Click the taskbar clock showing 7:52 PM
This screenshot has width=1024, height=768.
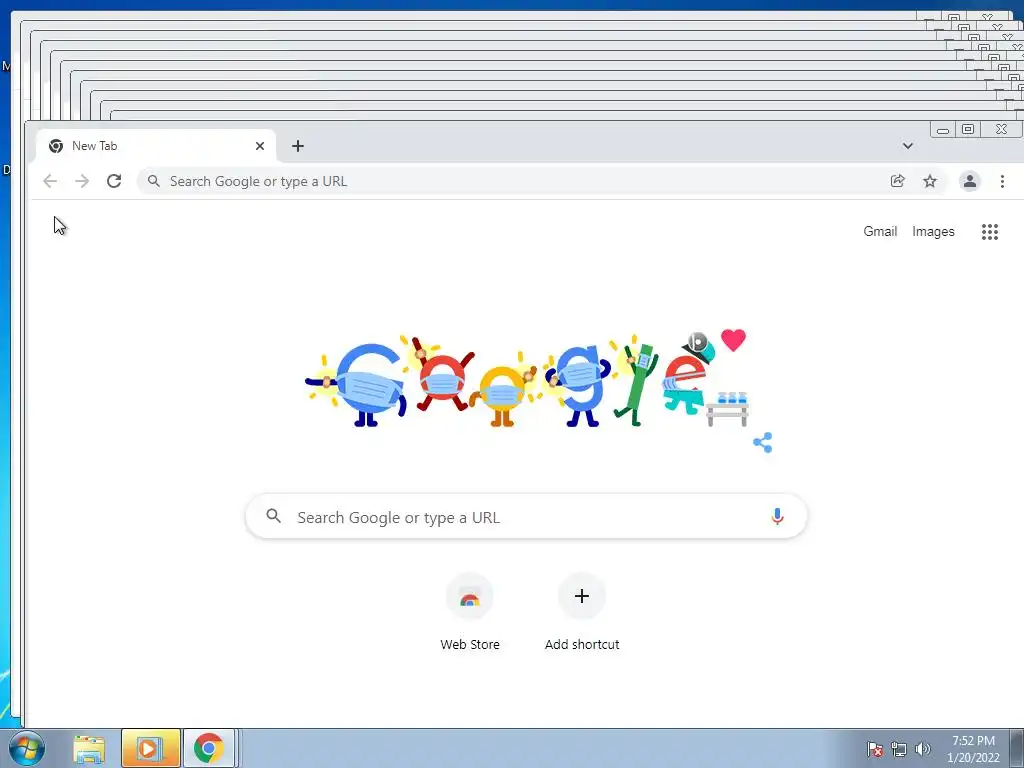coord(973,749)
